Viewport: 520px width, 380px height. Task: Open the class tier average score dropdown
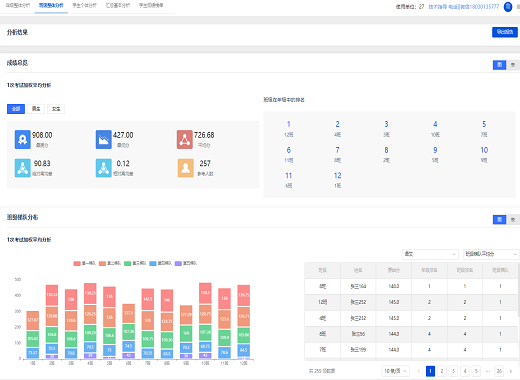click(x=491, y=254)
